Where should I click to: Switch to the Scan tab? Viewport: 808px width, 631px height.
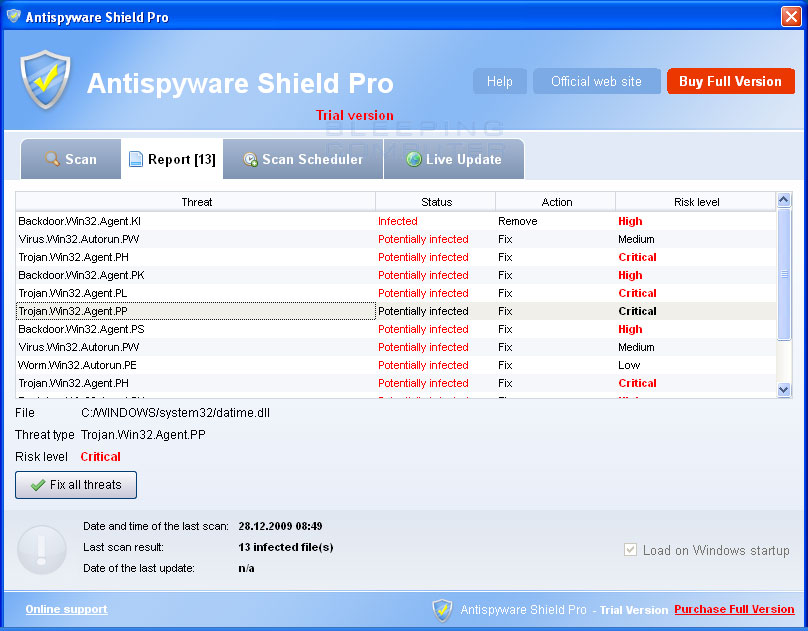pos(71,159)
